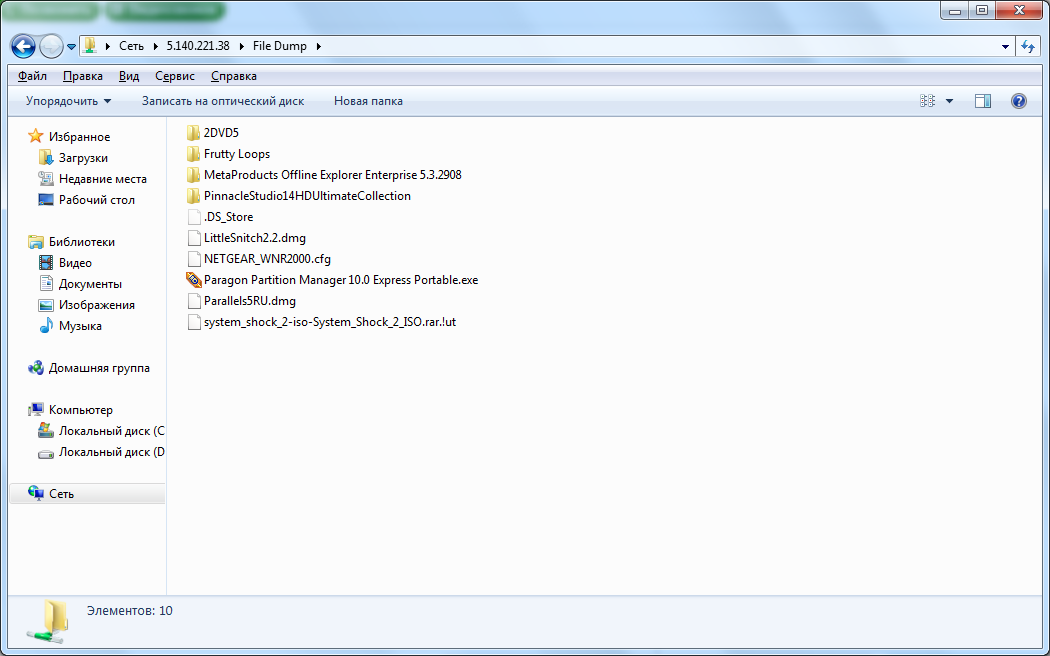Open the Сервис menu

[x=174, y=76]
